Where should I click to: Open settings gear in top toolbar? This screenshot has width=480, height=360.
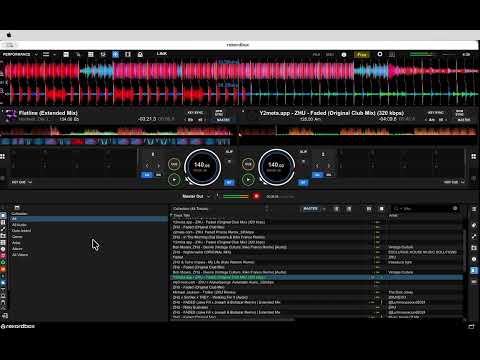[380, 54]
